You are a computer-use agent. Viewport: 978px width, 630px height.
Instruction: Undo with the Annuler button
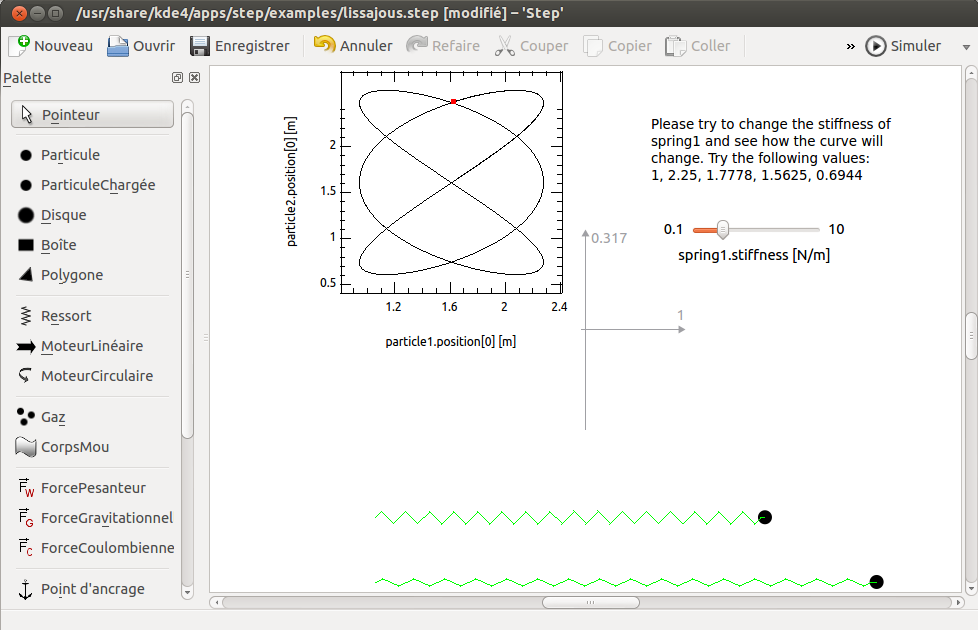pyautogui.click(x=353, y=46)
